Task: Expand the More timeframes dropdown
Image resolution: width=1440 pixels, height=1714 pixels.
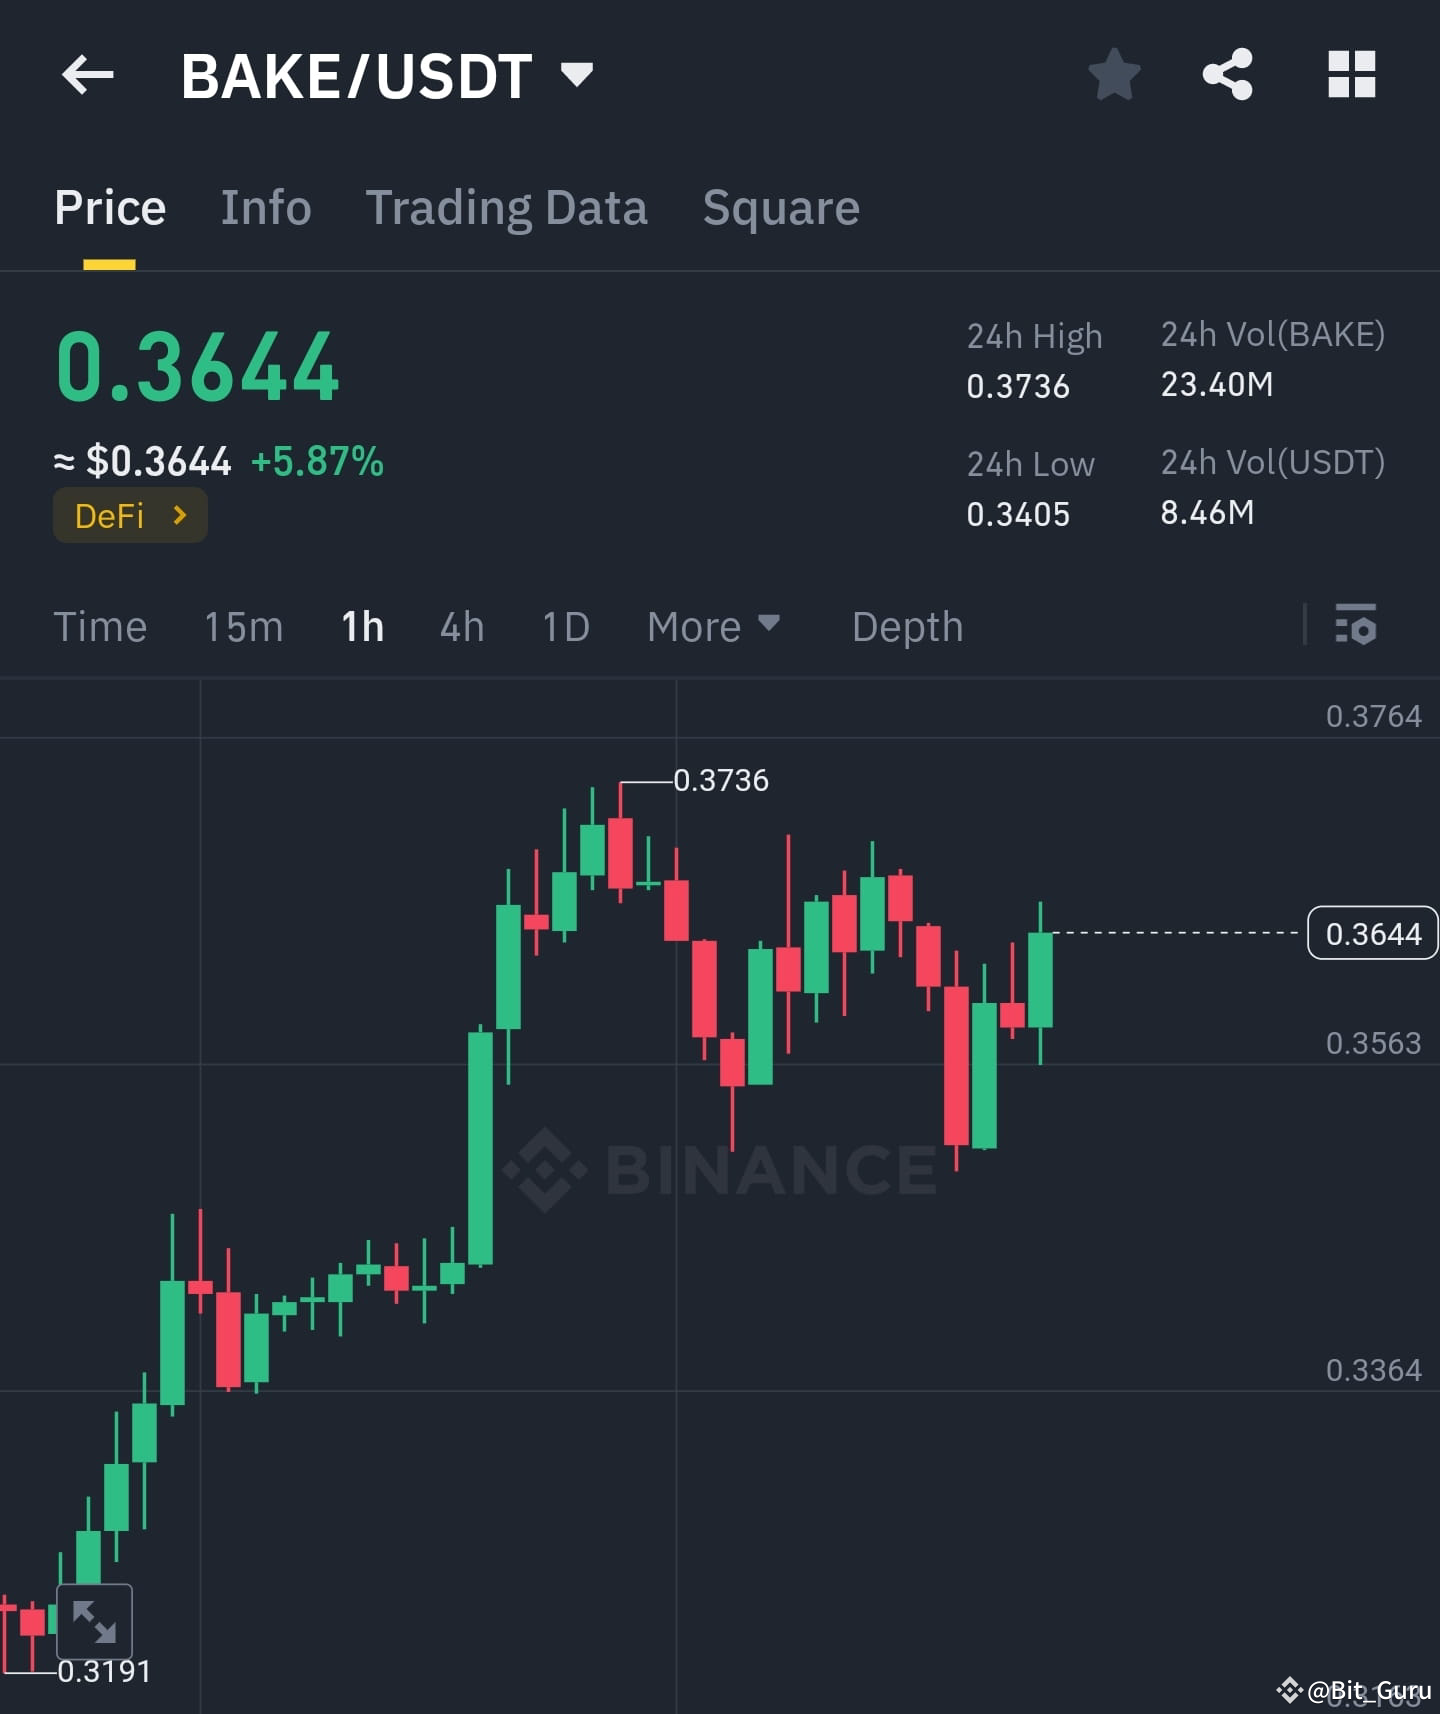Action: 713,626
